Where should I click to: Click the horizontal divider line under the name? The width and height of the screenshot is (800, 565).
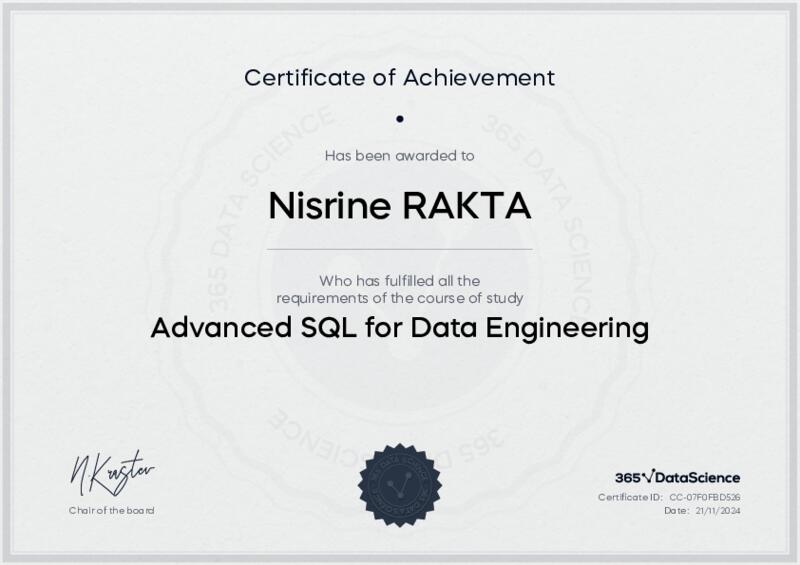(399, 248)
